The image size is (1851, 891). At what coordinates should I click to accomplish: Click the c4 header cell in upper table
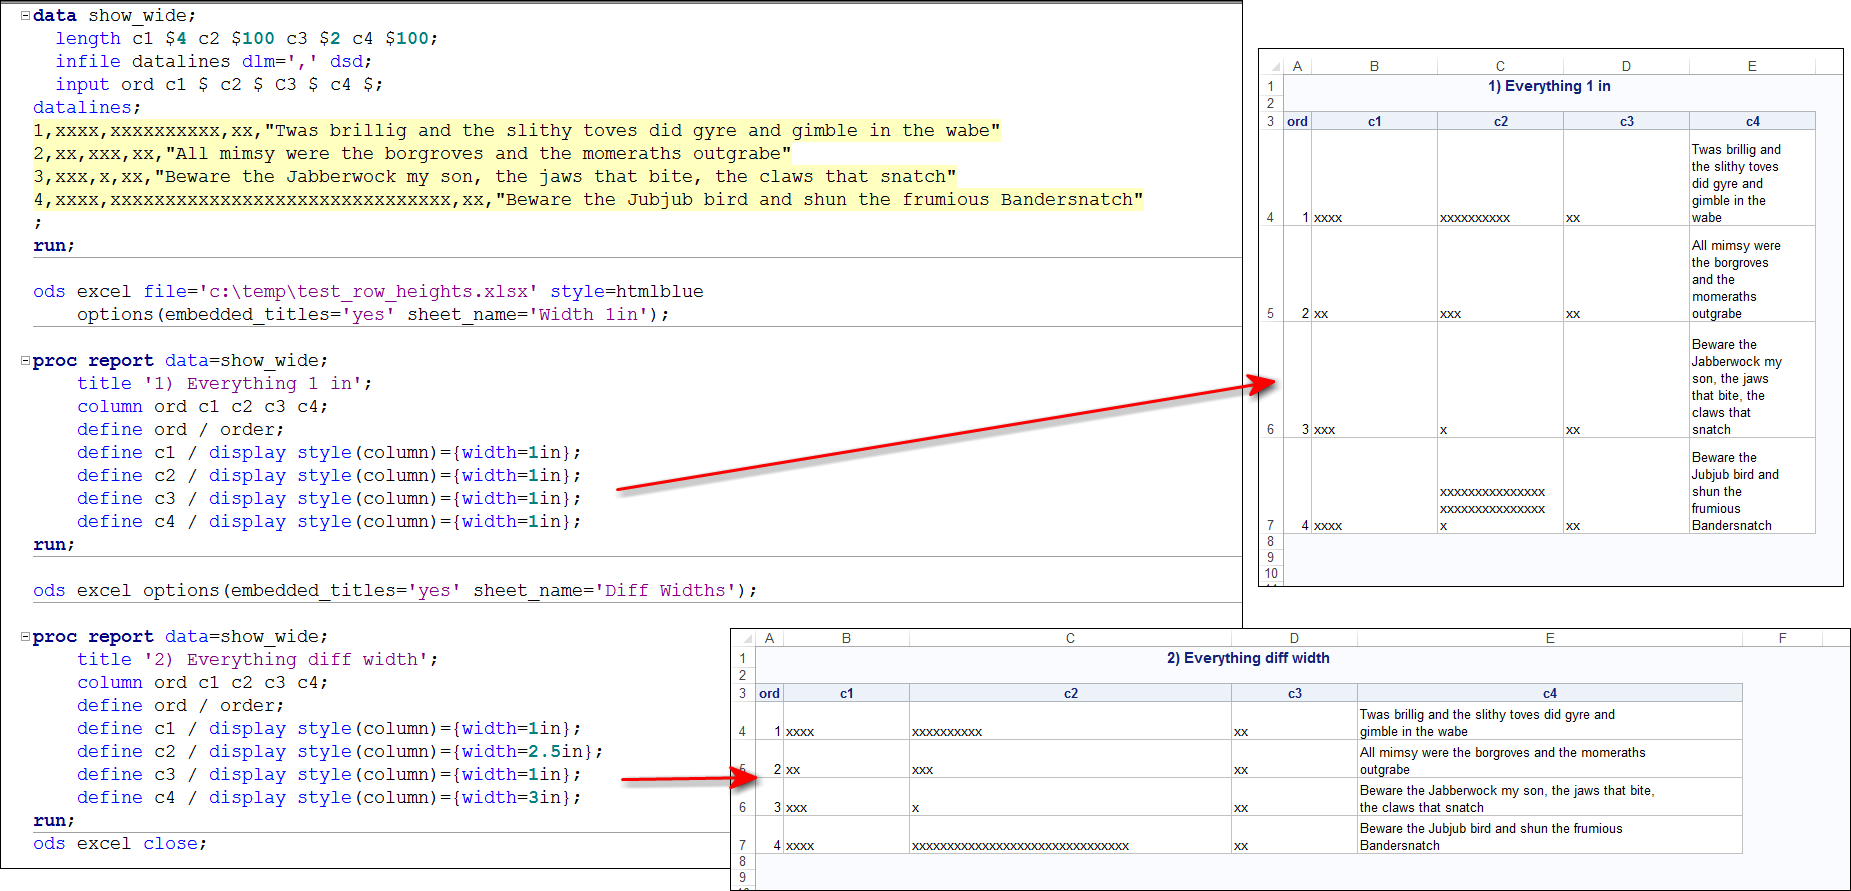tap(1752, 121)
